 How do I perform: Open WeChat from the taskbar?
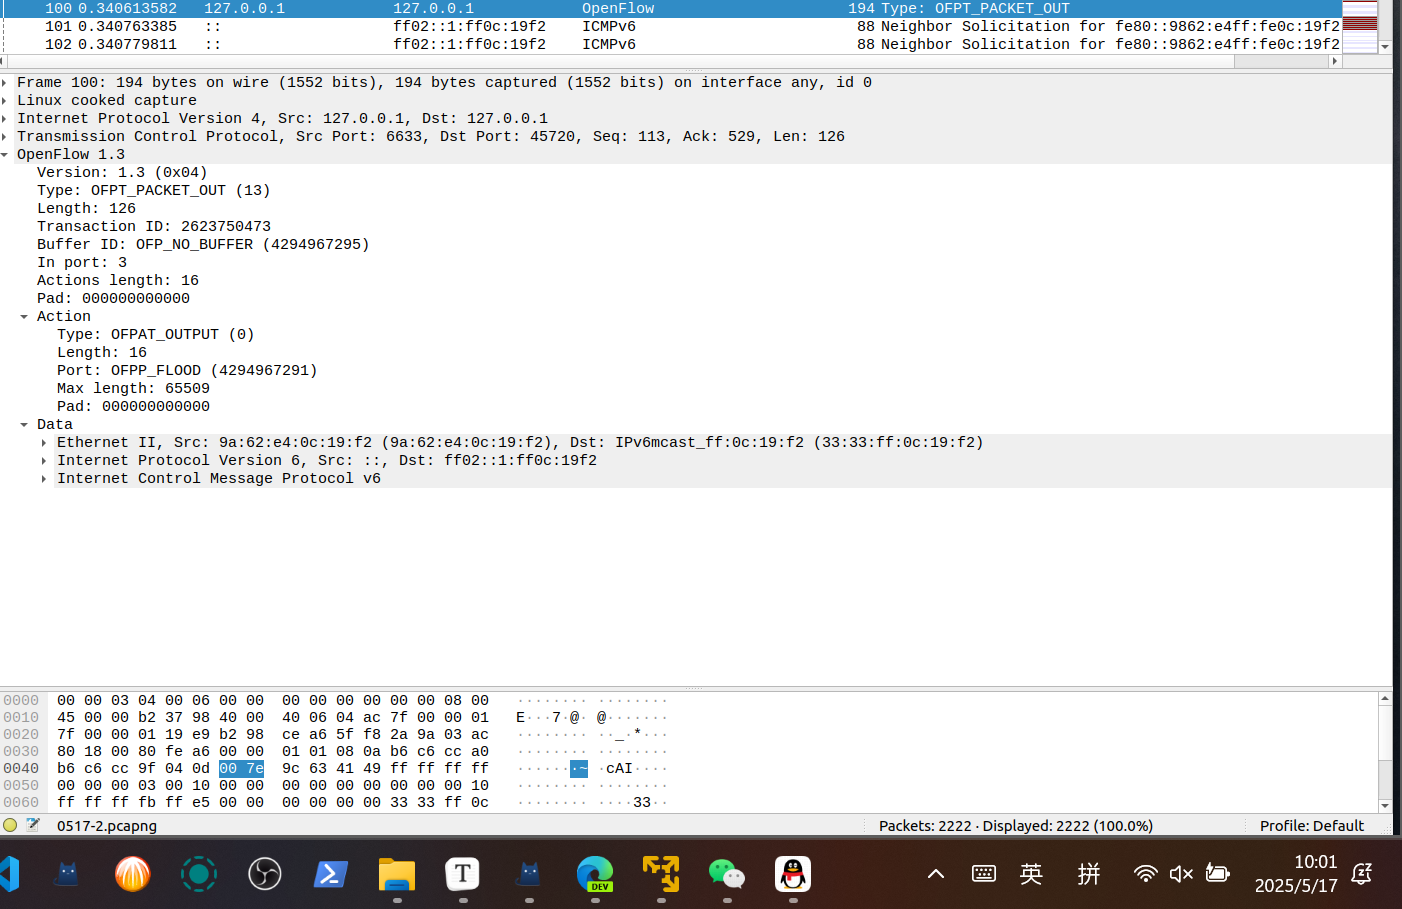(727, 874)
